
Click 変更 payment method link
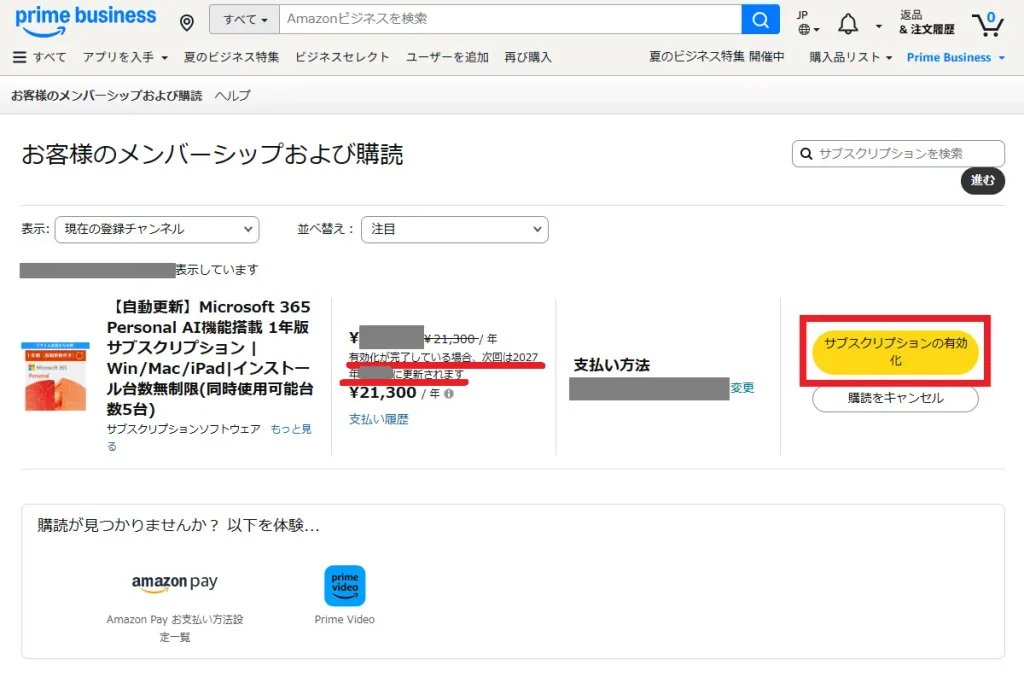click(x=742, y=388)
